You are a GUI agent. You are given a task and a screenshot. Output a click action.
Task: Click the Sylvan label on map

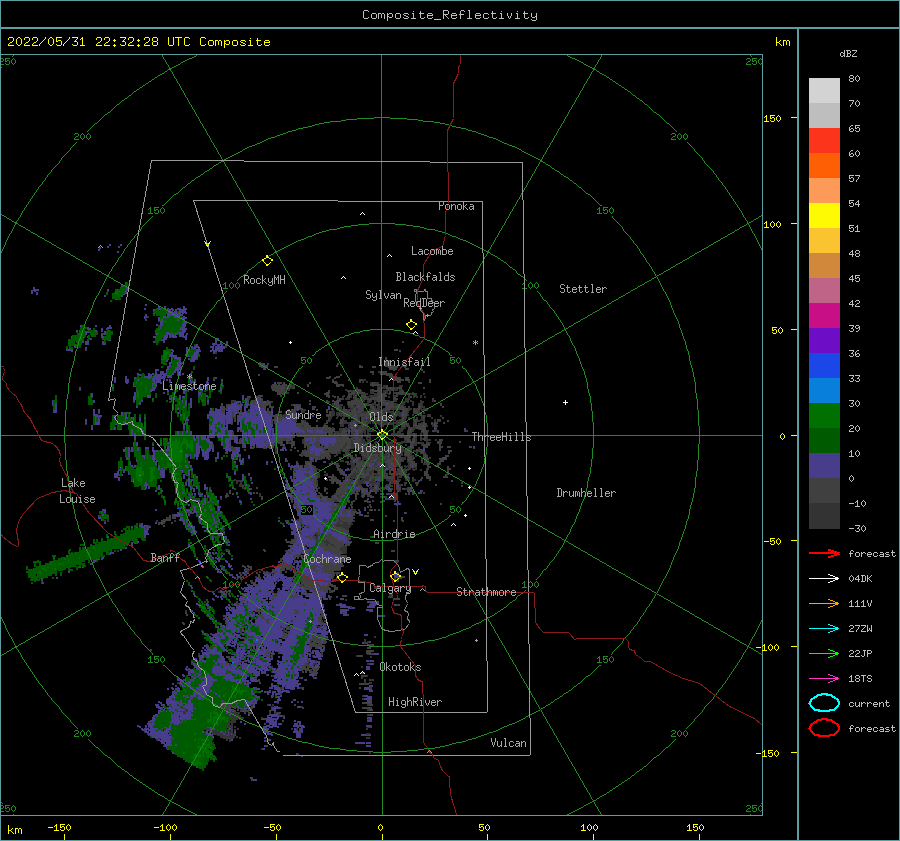click(383, 295)
